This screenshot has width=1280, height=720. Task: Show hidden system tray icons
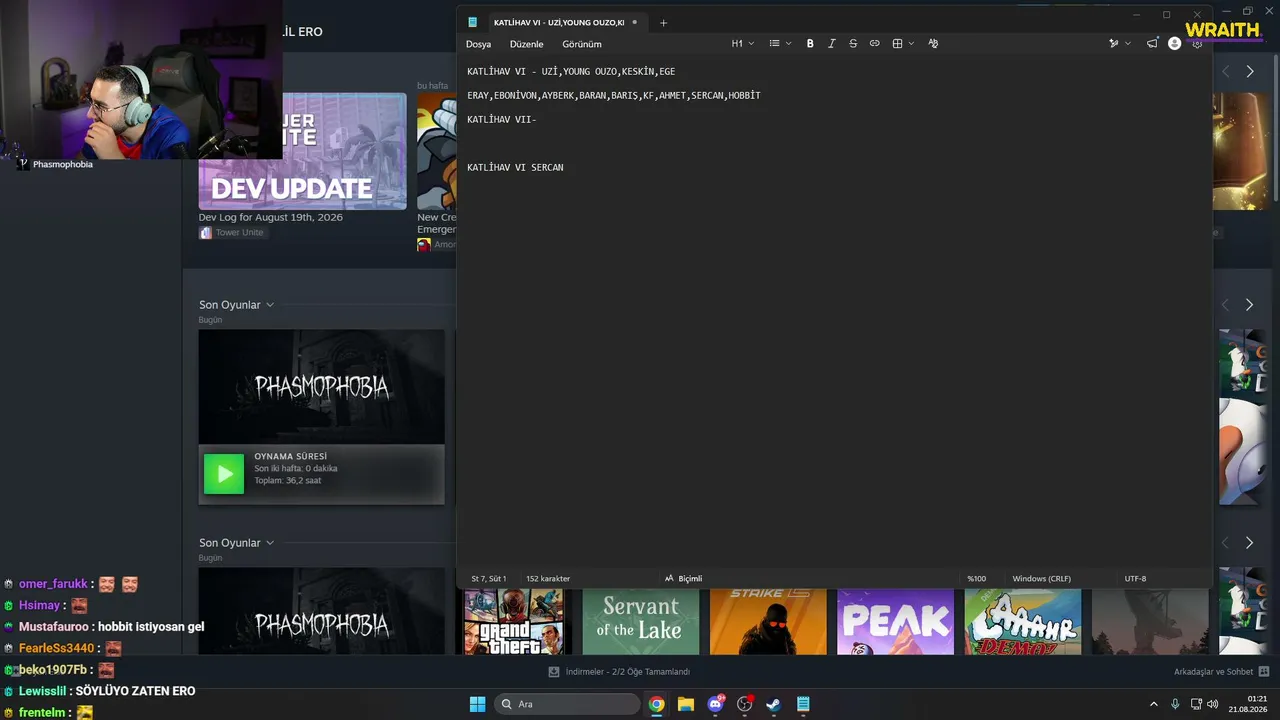pos(1153,704)
